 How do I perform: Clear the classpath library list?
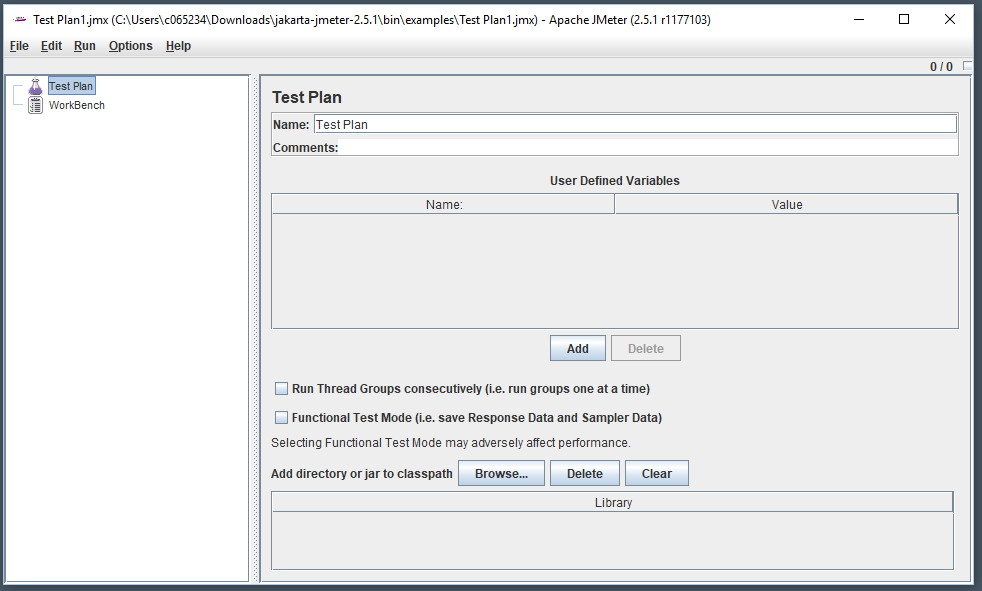656,474
